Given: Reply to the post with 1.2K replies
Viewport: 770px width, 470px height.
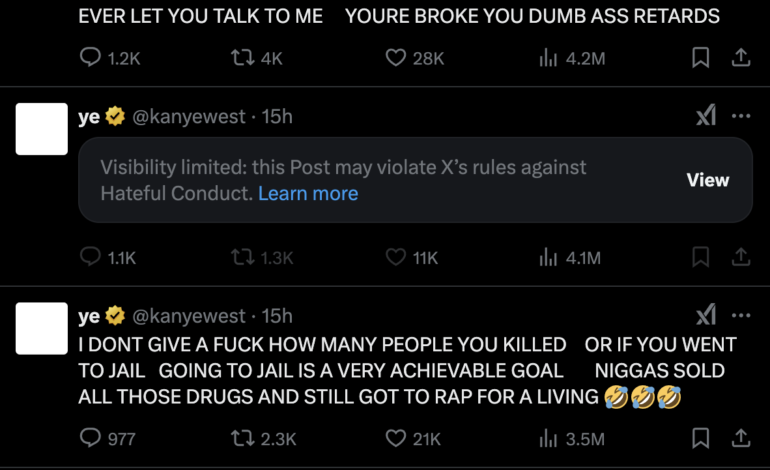Looking at the screenshot, I should [x=90, y=58].
